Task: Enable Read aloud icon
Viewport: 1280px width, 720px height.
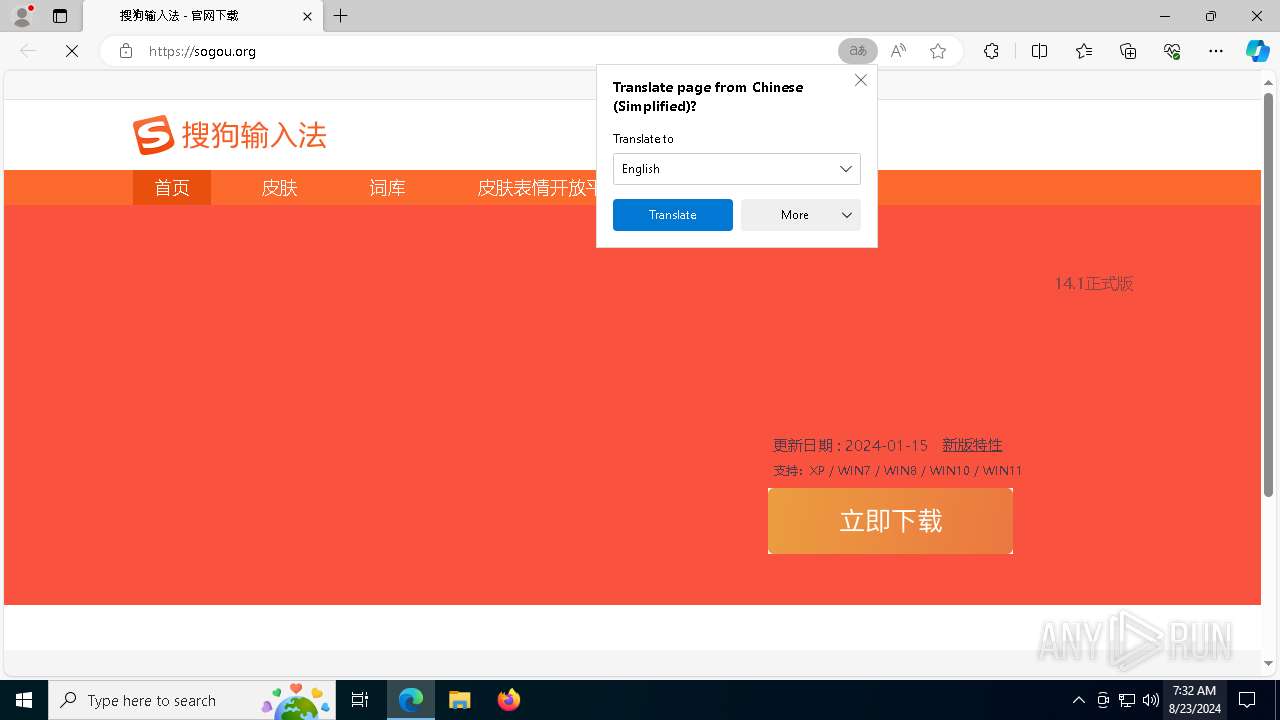Action: pos(898,51)
